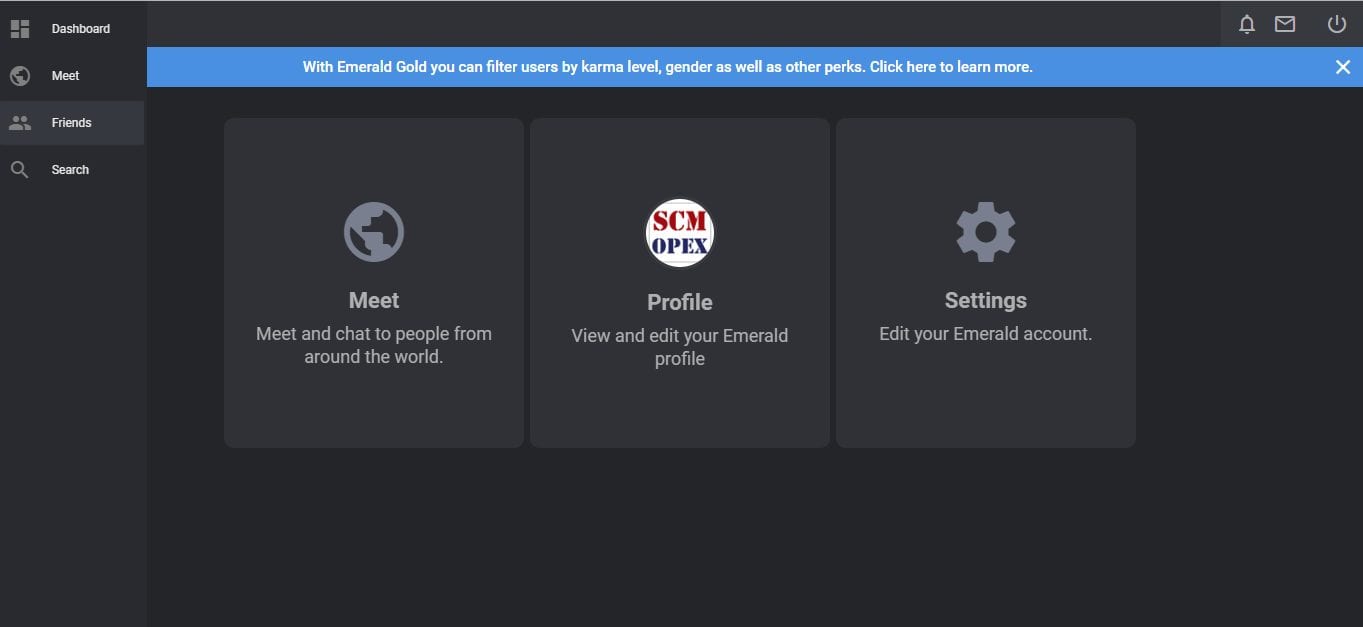Click the power logout icon
Screen dimensions: 1363x627
click(x=1337, y=24)
